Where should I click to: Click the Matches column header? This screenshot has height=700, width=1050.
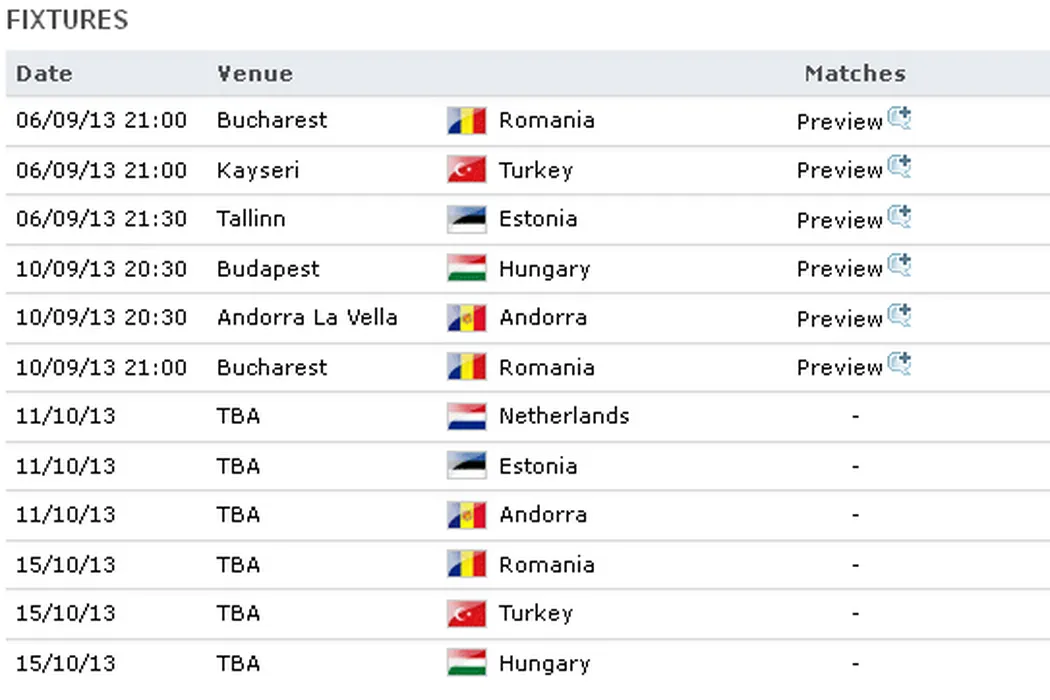coord(855,74)
